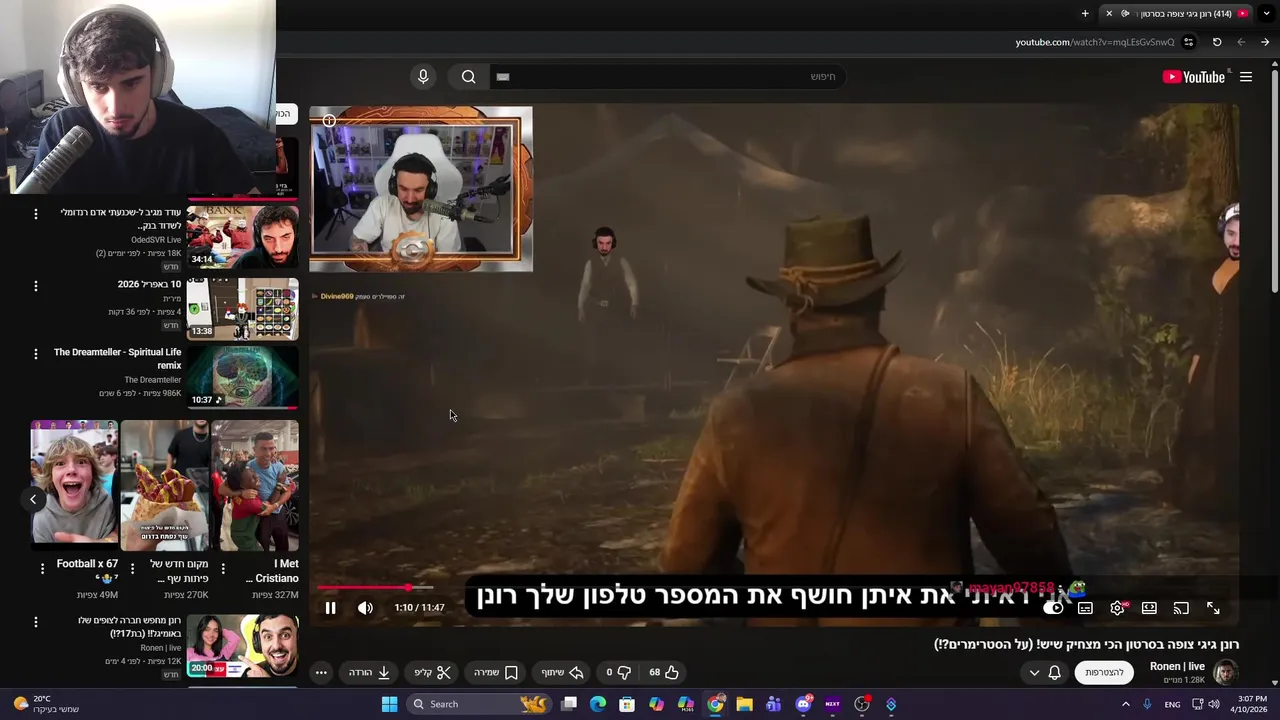Open Task View on the taskbar
Image resolution: width=1280 pixels, height=720 pixels.
click(x=569, y=704)
